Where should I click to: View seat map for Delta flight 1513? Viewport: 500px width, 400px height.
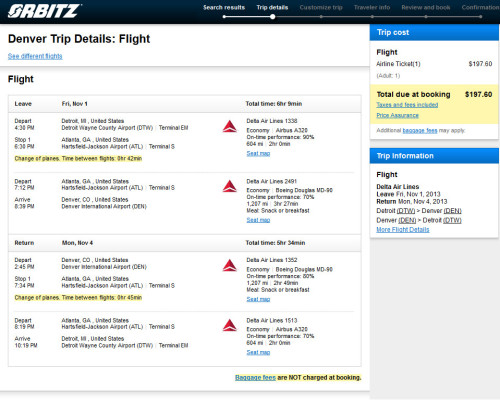258,352
